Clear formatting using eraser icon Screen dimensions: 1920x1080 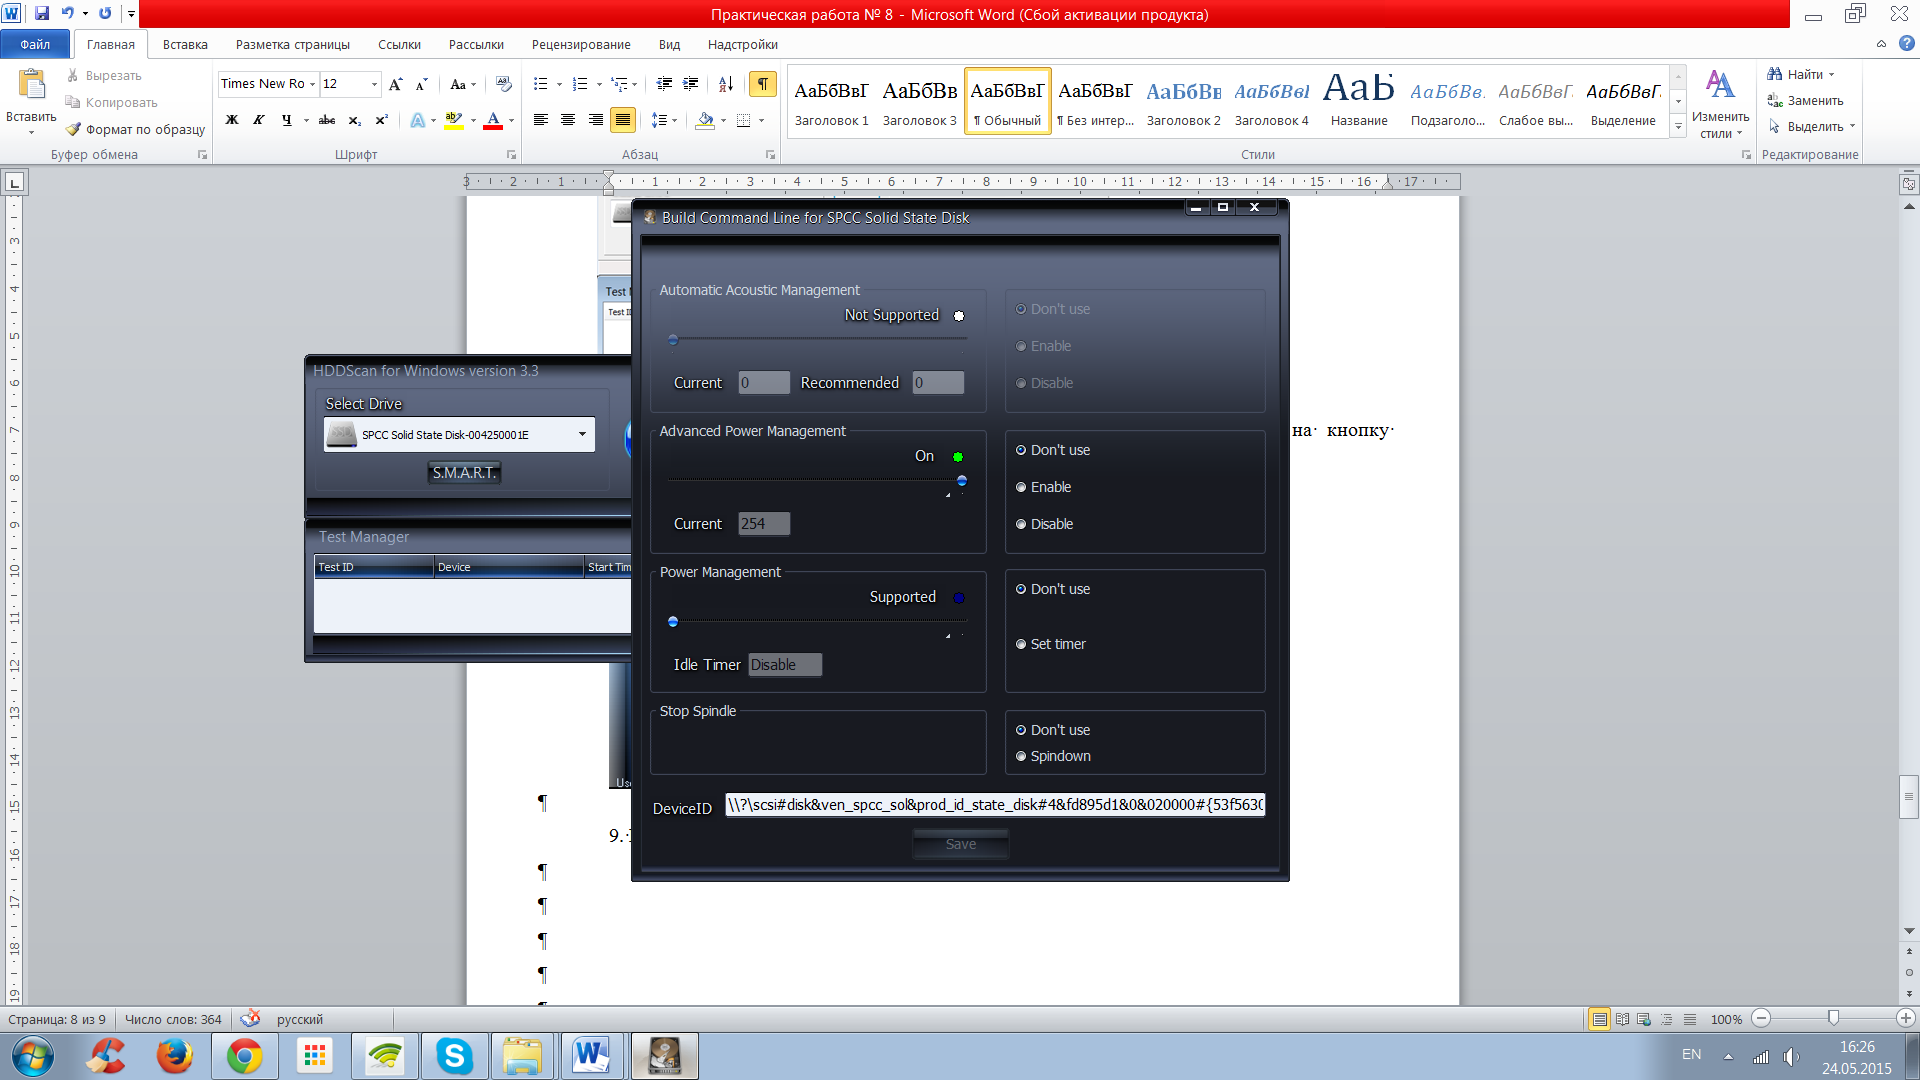pyautogui.click(x=503, y=84)
